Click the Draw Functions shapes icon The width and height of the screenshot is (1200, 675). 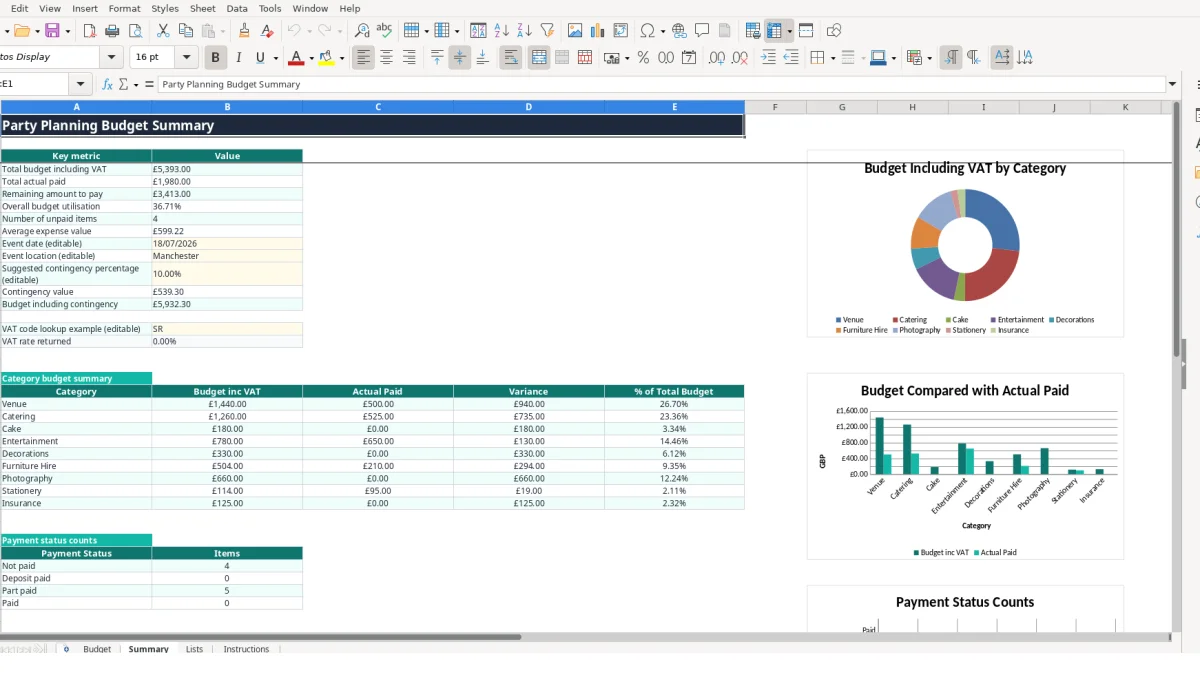[x=834, y=31]
